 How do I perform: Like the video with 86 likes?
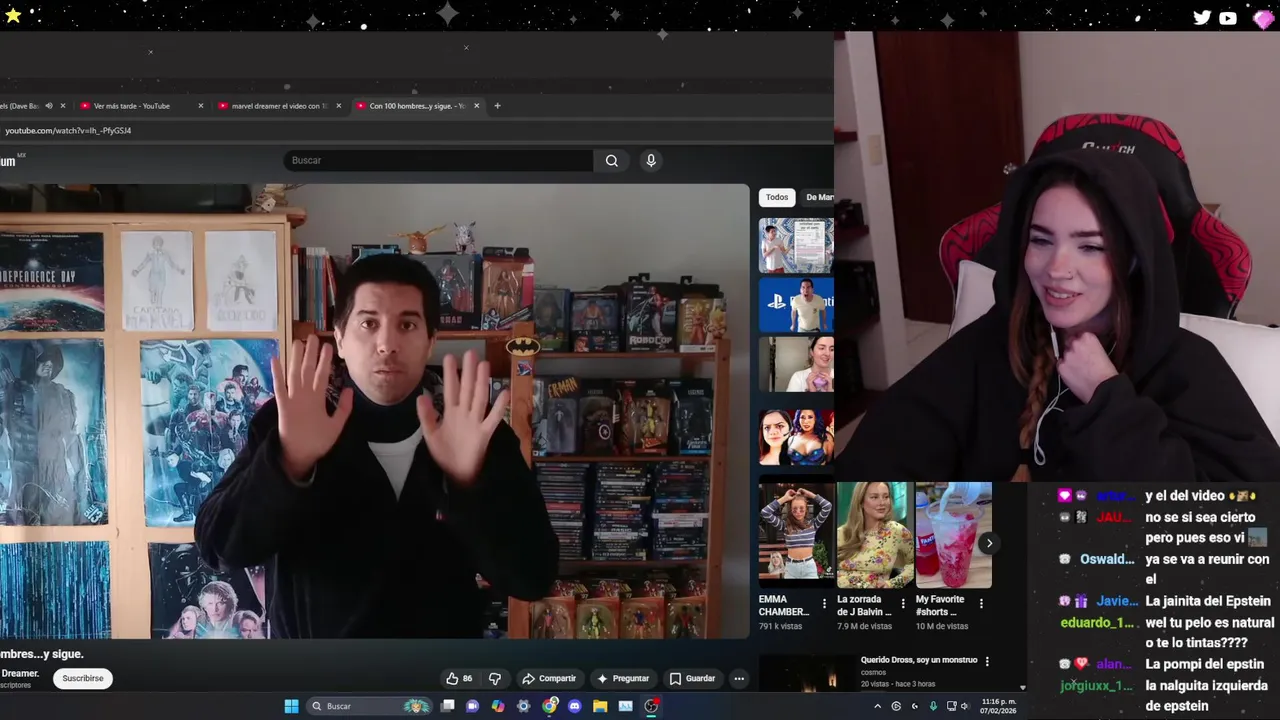[459, 678]
